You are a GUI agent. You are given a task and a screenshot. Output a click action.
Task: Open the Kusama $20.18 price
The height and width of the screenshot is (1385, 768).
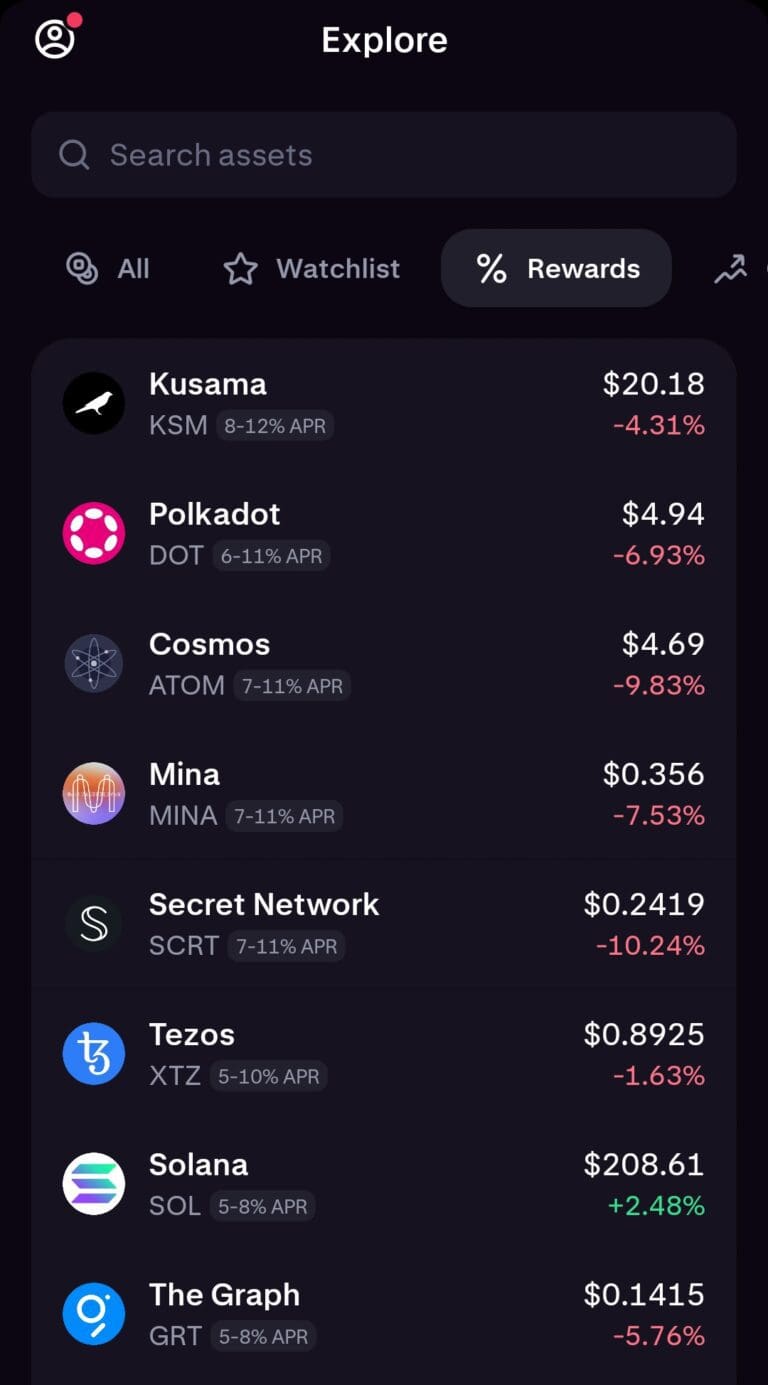click(x=653, y=384)
